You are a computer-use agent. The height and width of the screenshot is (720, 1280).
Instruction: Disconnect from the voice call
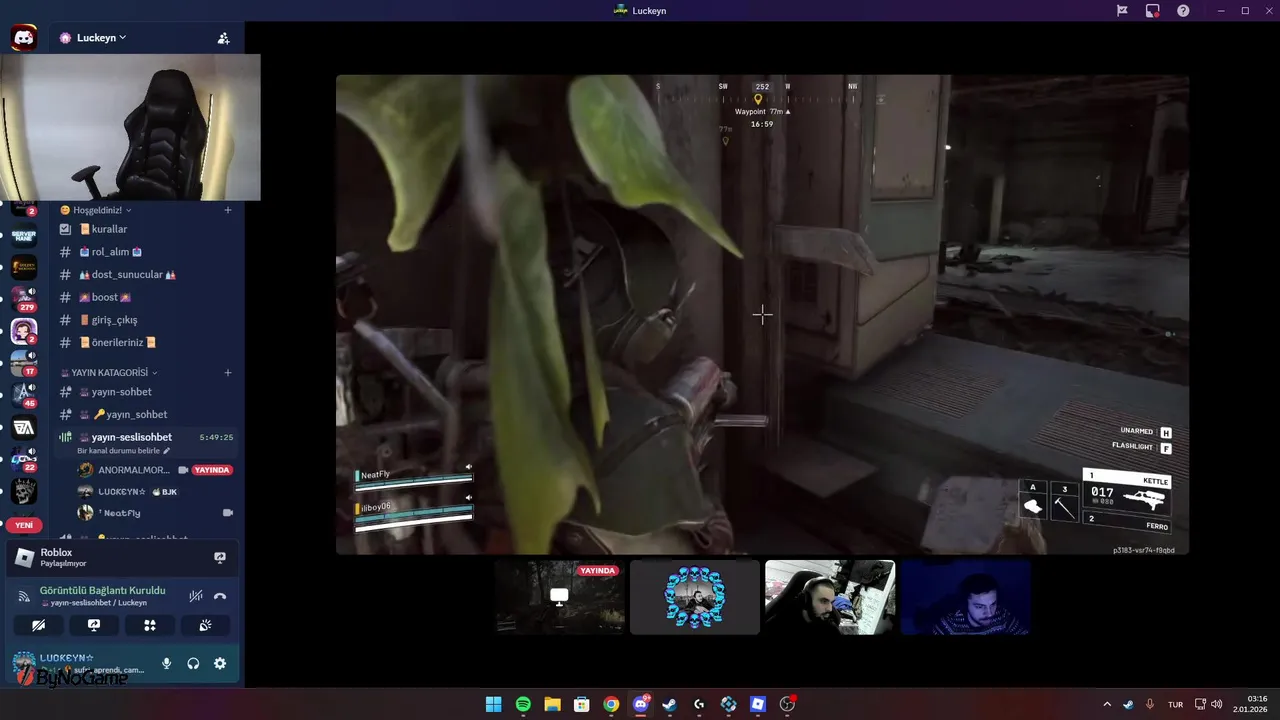click(220, 596)
